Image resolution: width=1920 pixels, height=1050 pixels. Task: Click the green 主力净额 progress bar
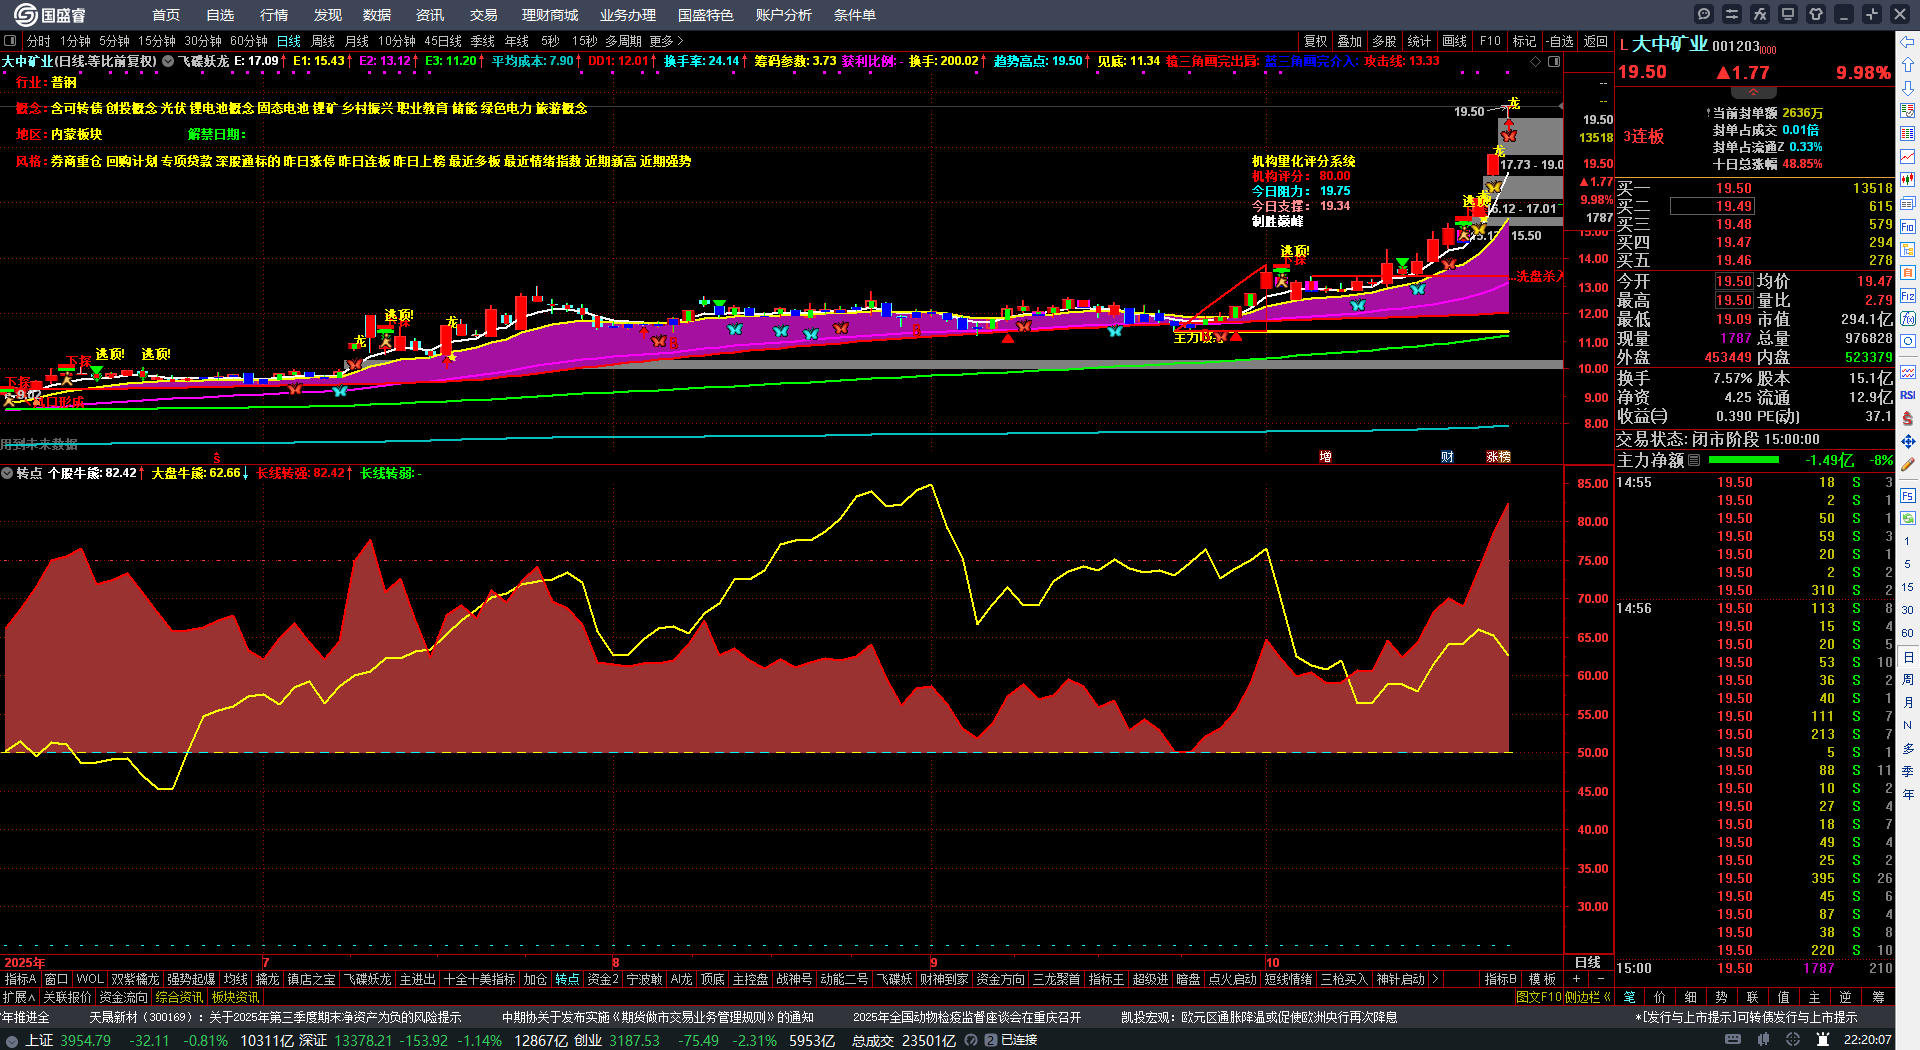pos(1744,460)
